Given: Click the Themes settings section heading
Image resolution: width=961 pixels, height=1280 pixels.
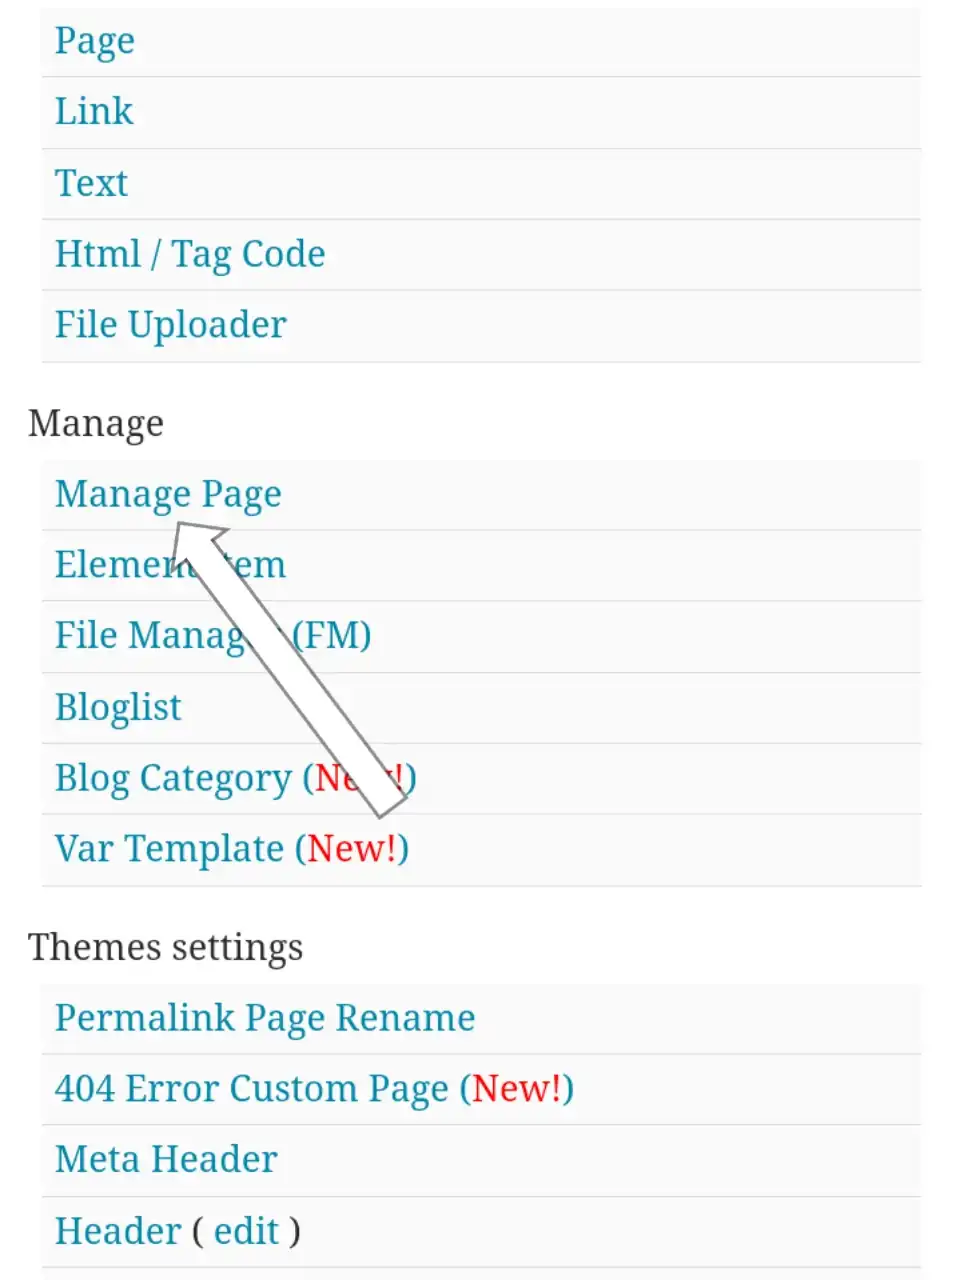Looking at the screenshot, I should click(x=165, y=947).
